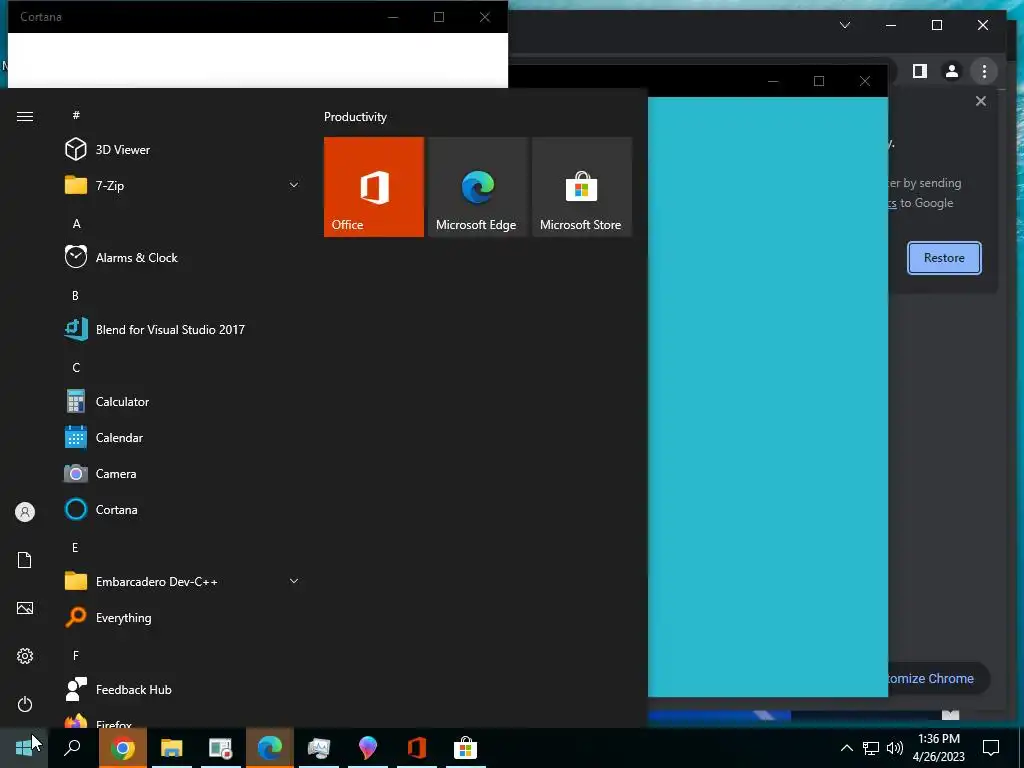Image resolution: width=1024 pixels, height=768 pixels.
Task: Expand the Start menu hamburger navigation
Action: pos(25,117)
